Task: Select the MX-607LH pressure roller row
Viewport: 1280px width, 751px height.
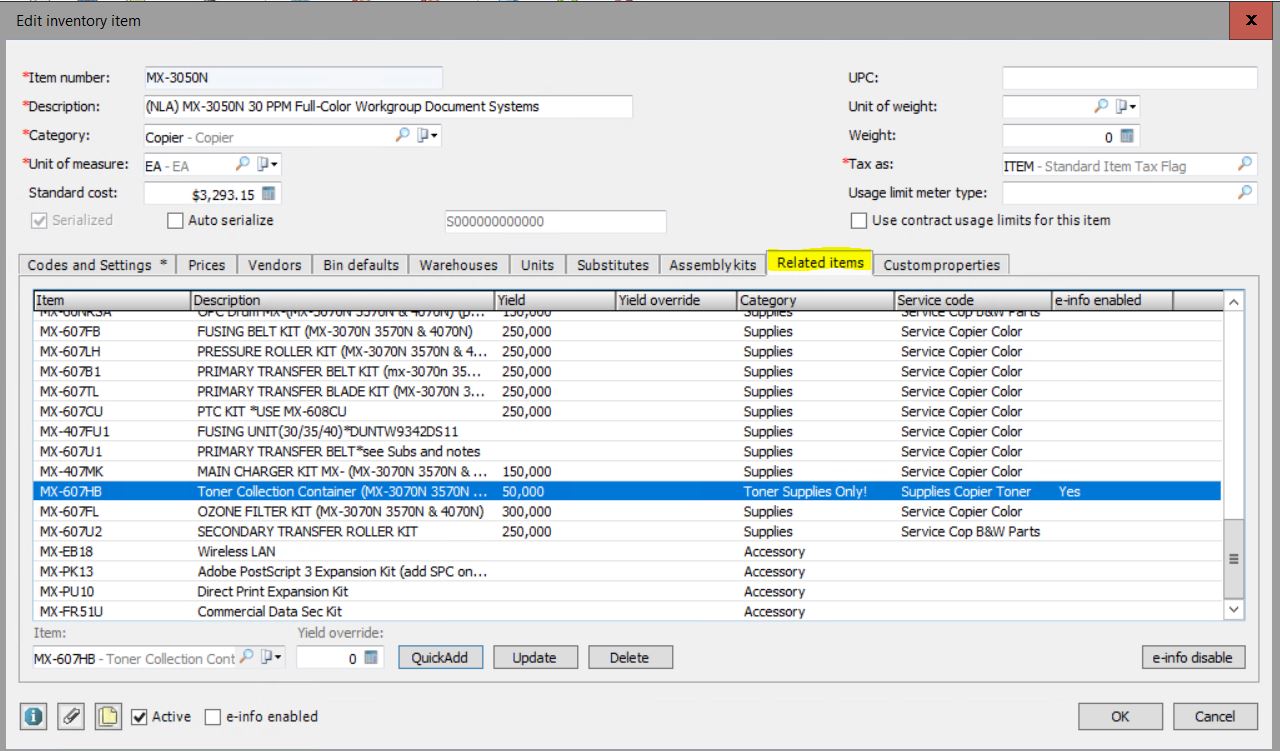Action: pyautogui.click(x=628, y=351)
